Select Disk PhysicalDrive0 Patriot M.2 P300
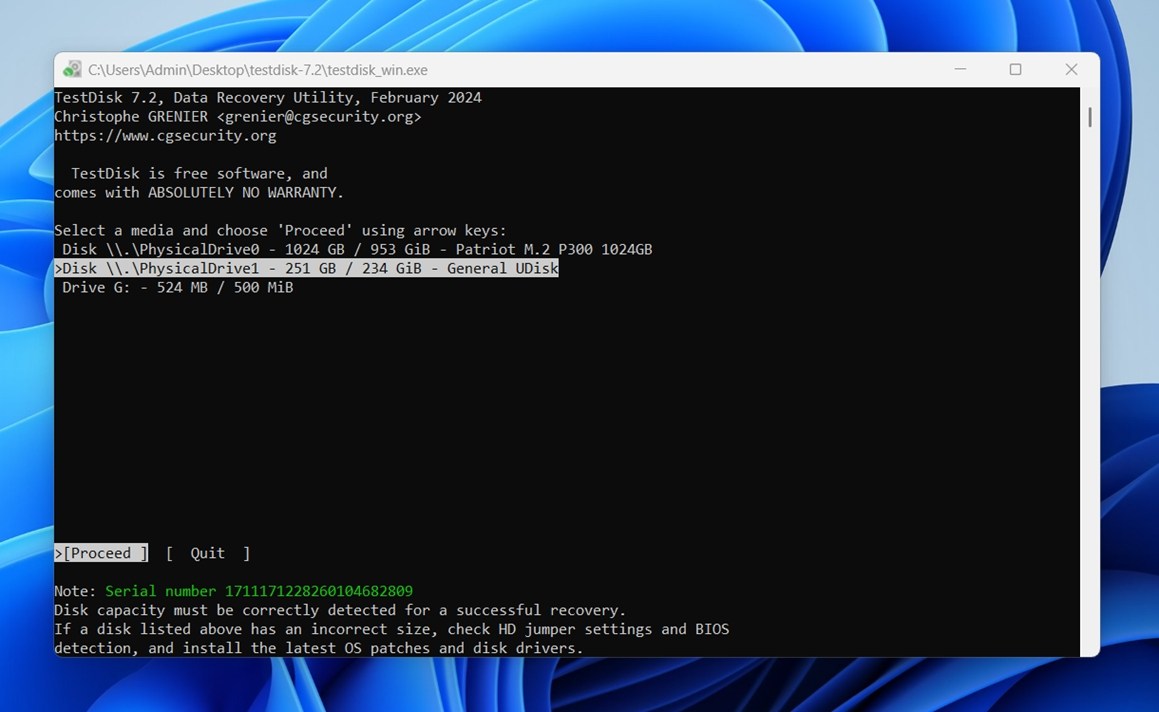 356,249
